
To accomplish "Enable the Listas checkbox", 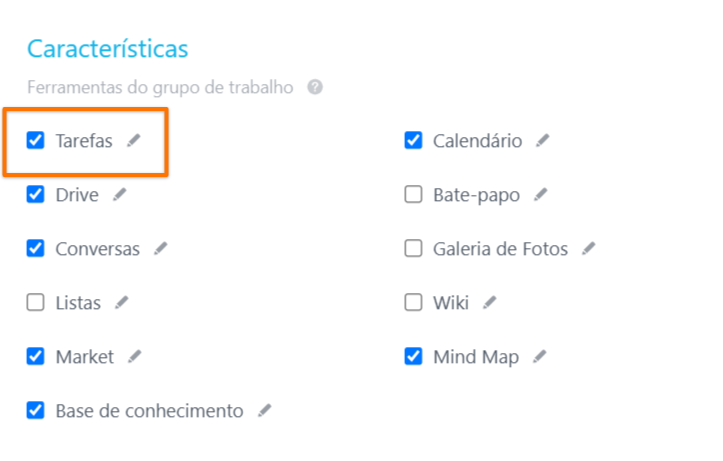I will pyautogui.click(x=36, y=302).
